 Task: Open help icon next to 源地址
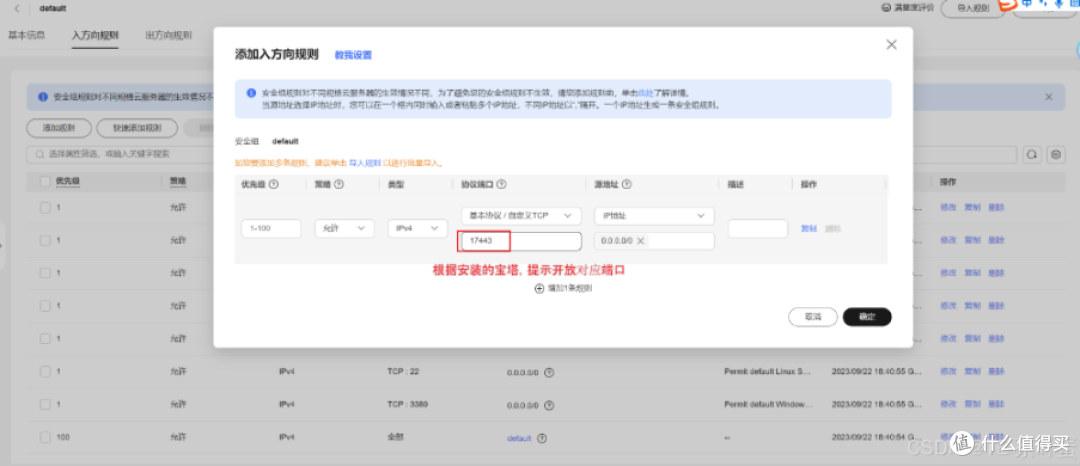click(x=627, y=184)
